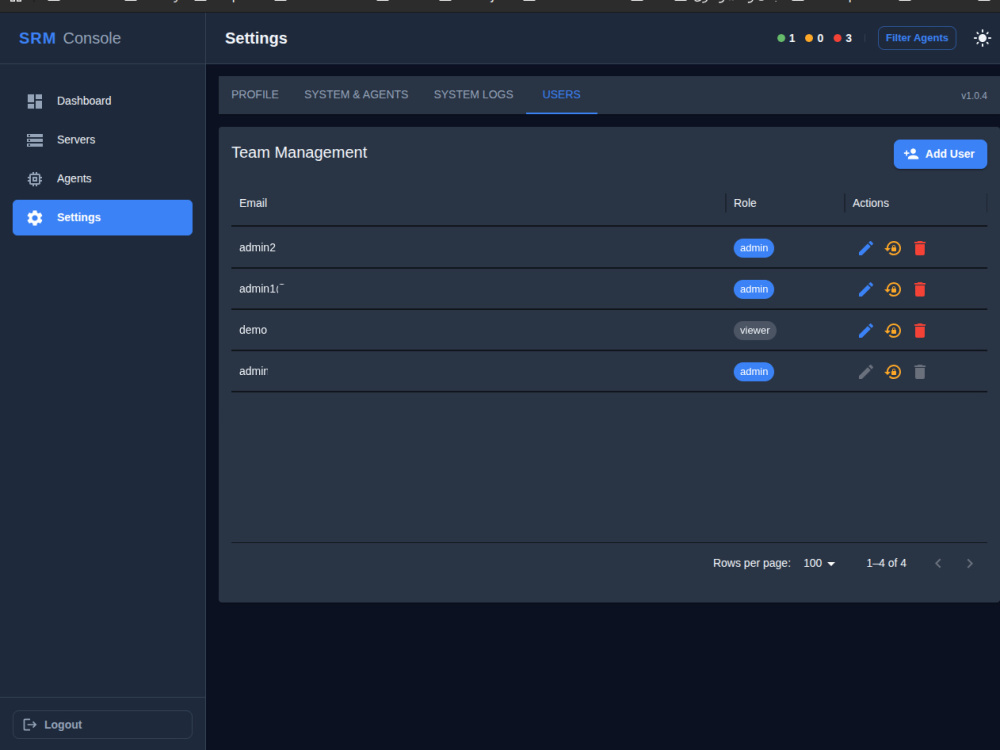This screenshot has height=750, width=1000.
Task: Switch to System & Agents tab
Action: (356, 95)
